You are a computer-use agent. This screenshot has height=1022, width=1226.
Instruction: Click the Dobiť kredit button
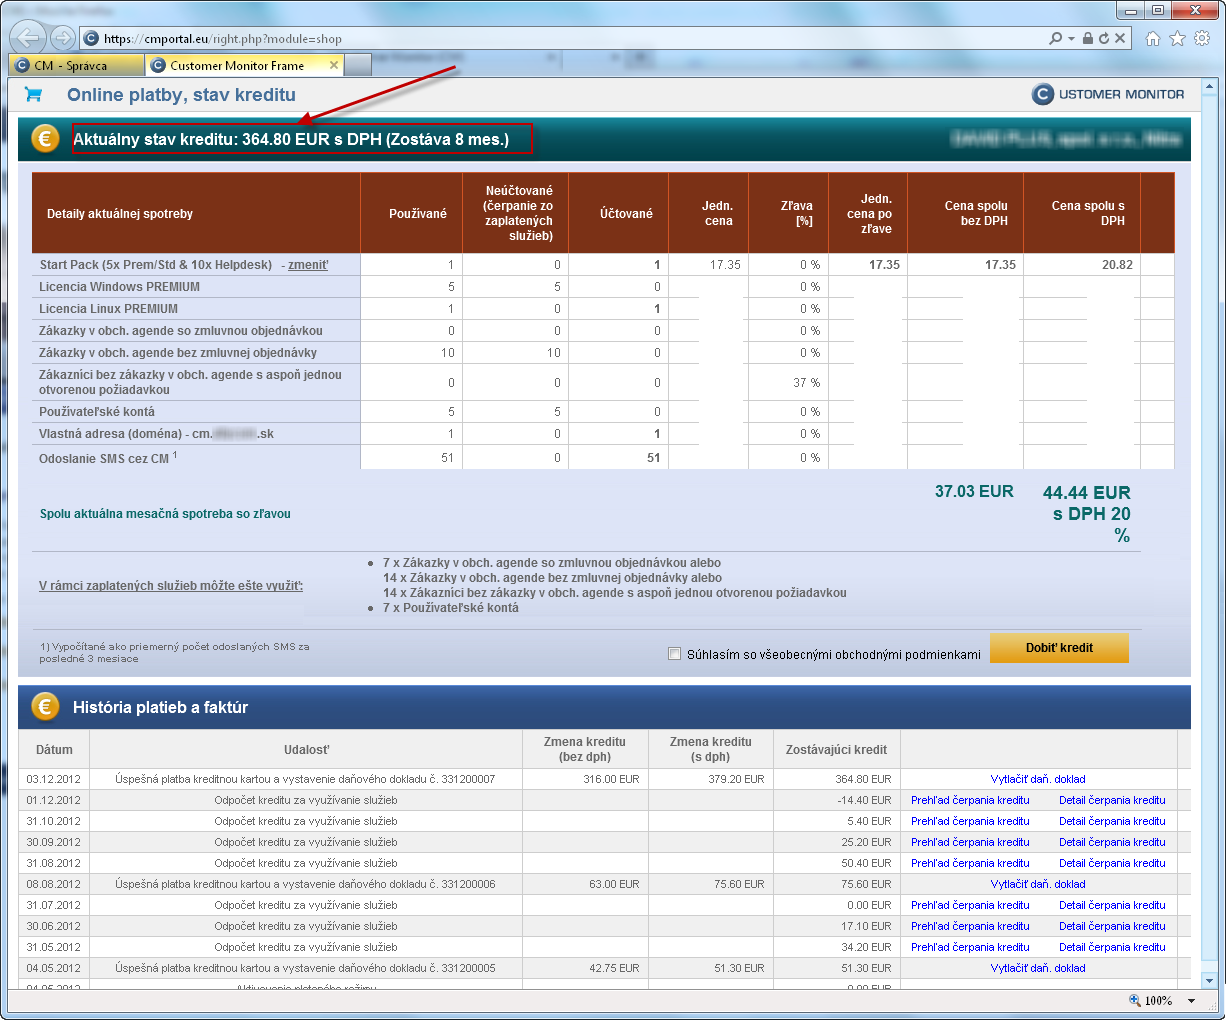click(1059, 648)
